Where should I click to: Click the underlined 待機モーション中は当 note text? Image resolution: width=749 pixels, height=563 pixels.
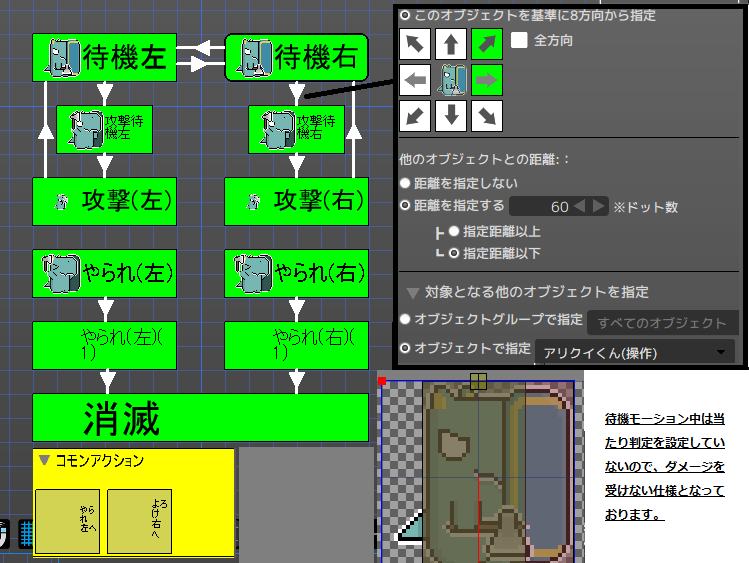664,419
